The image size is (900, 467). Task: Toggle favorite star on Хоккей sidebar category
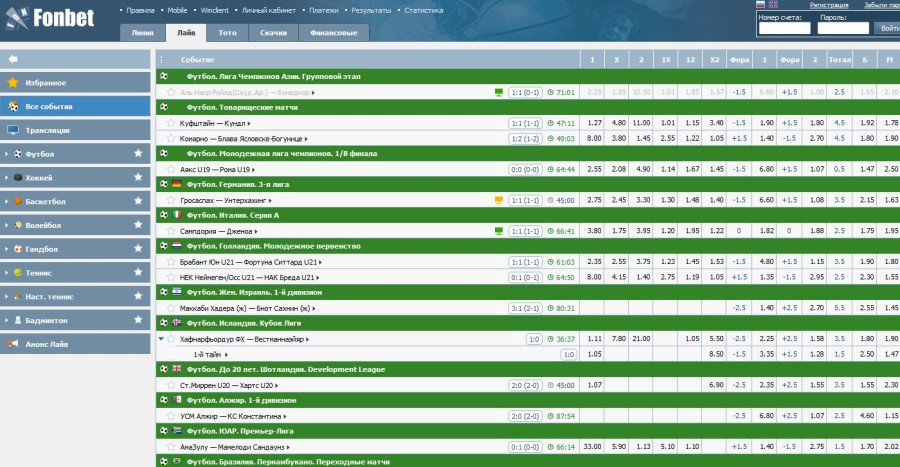[138, 177]
